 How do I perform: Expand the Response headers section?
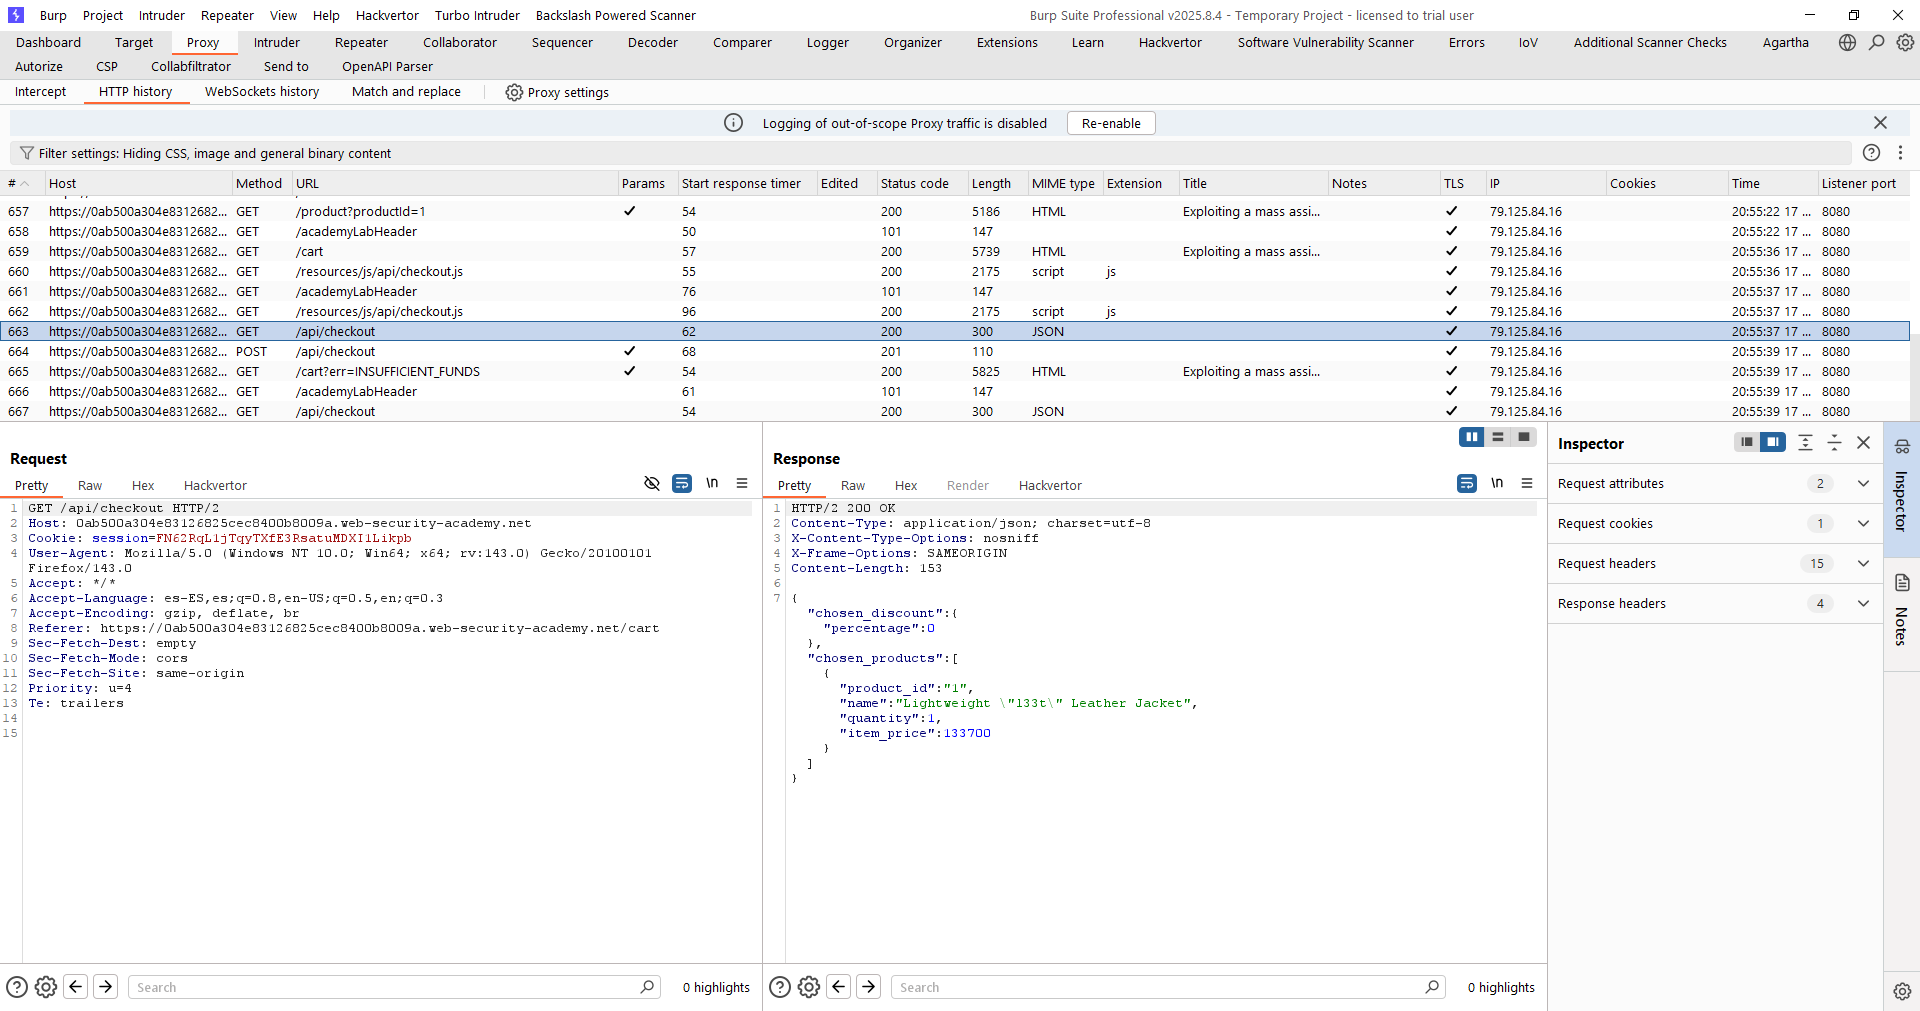[1863, 603]
